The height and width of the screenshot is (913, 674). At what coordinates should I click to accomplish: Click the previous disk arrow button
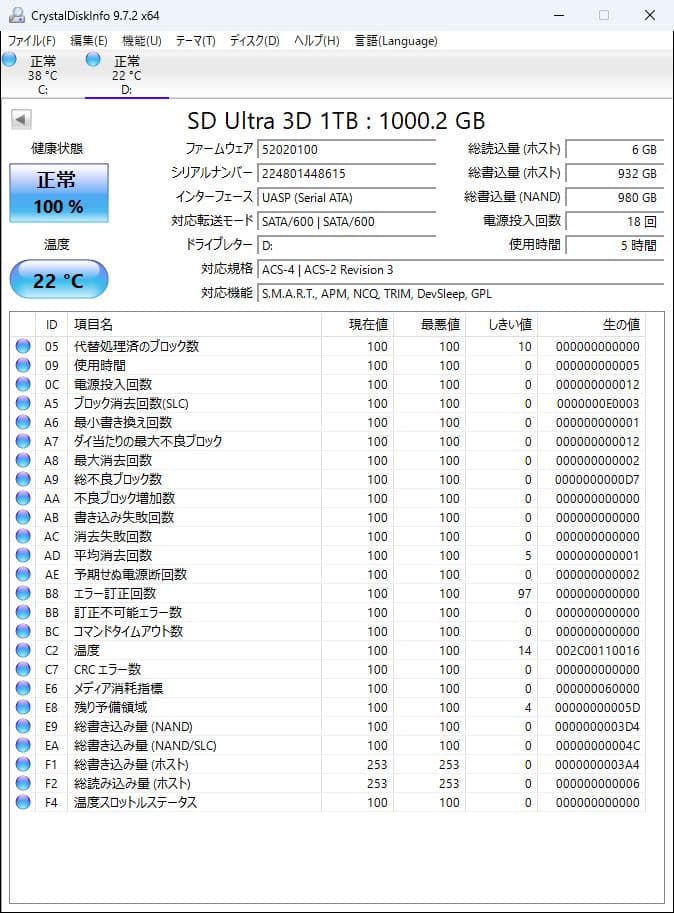coord(21,119)
